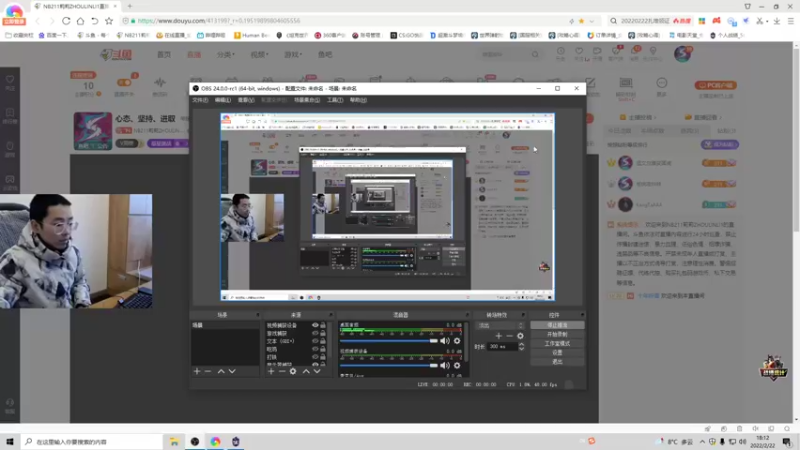Screen dimensions: 800x450
Task: Click the browser address bar URL
Action: 219,21
